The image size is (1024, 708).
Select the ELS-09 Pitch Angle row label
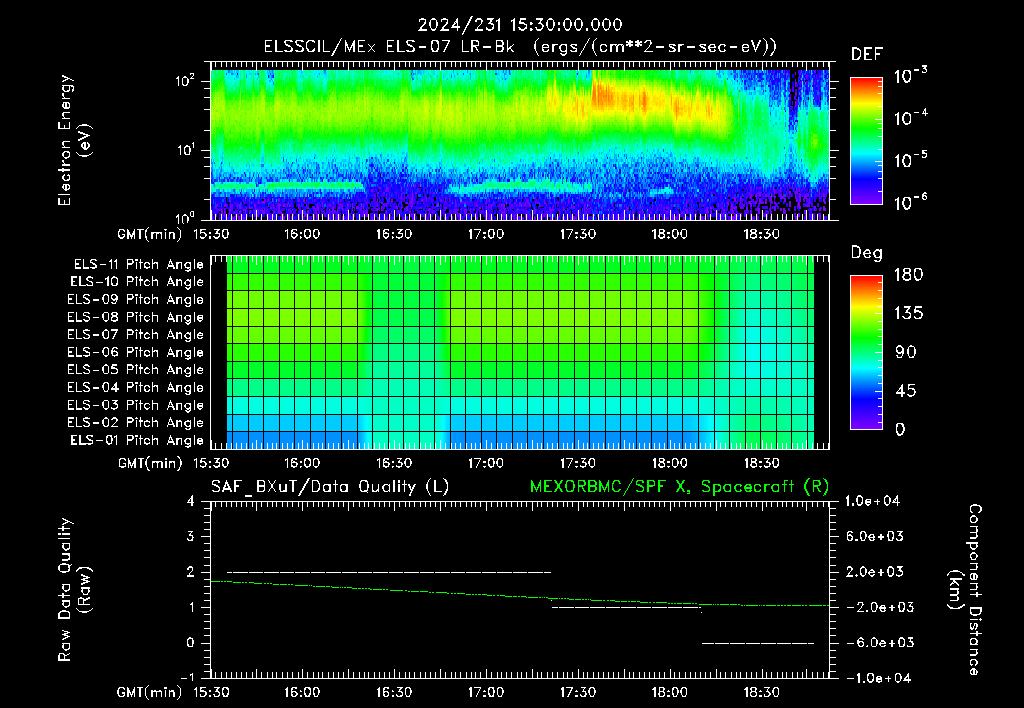(x=136, y=299)
